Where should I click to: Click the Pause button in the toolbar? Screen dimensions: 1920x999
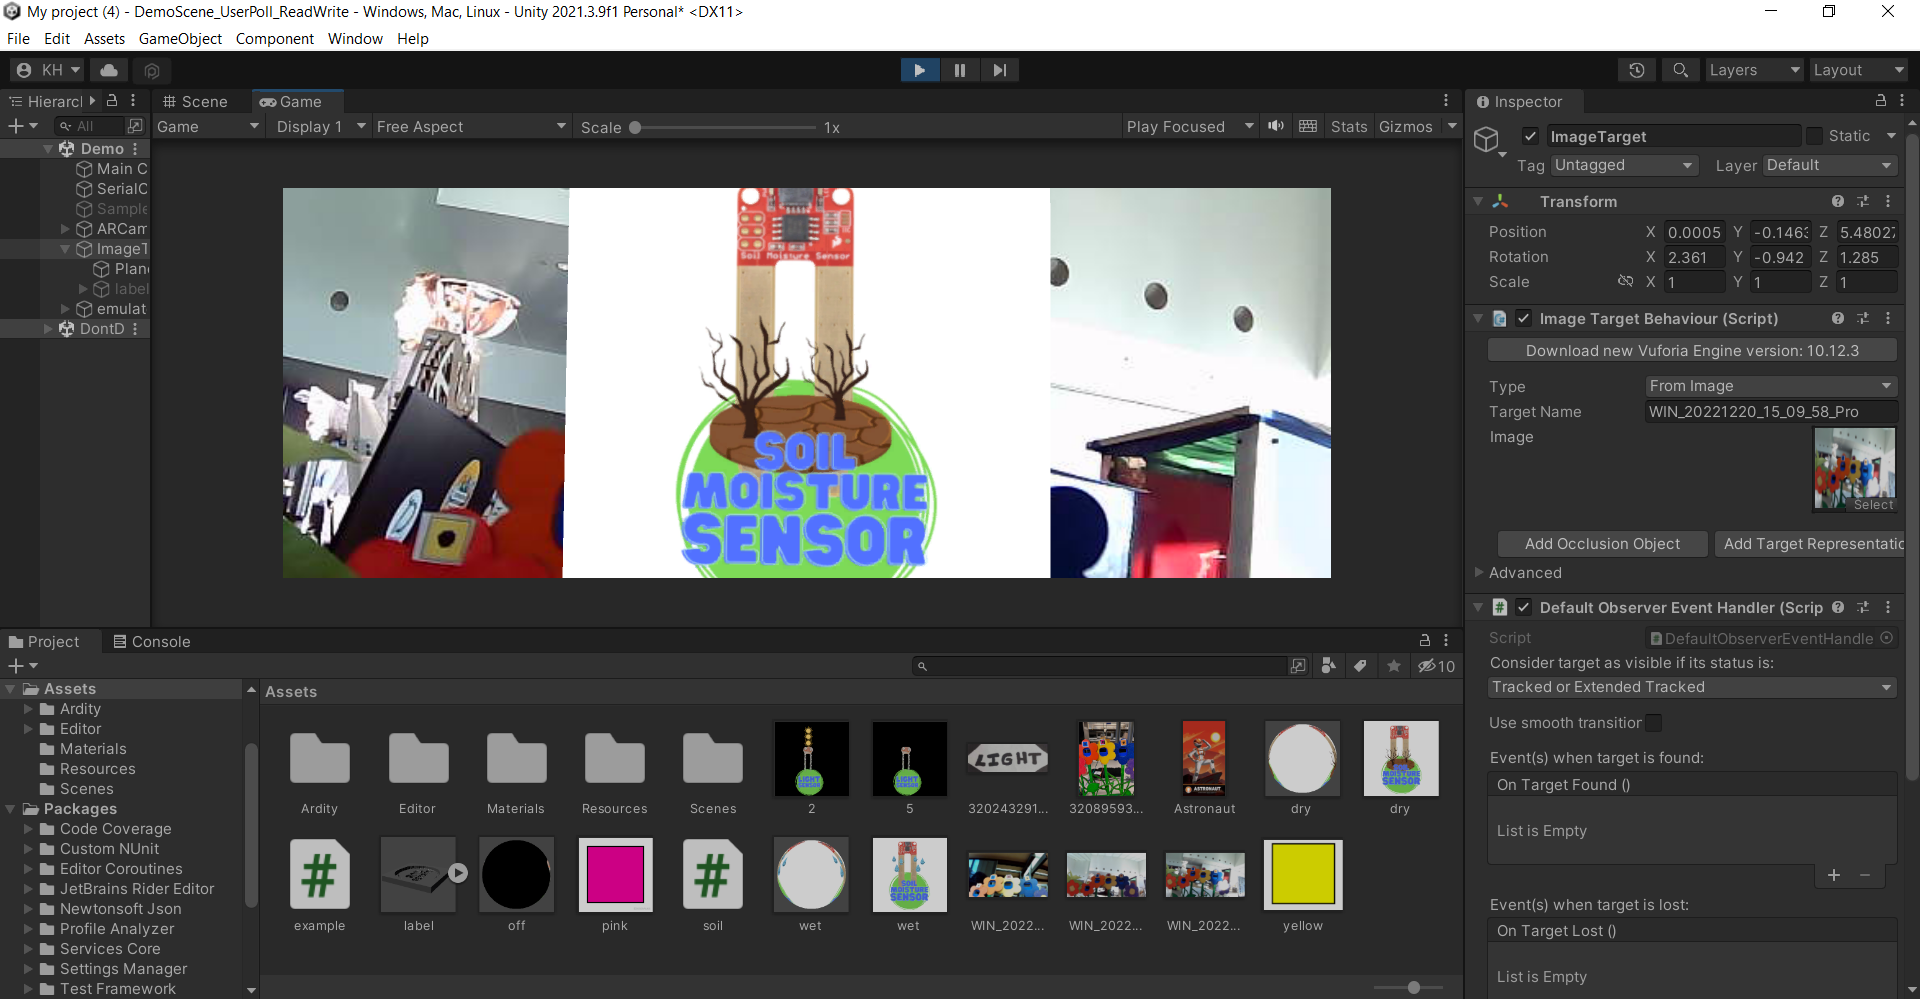point(959,70)
